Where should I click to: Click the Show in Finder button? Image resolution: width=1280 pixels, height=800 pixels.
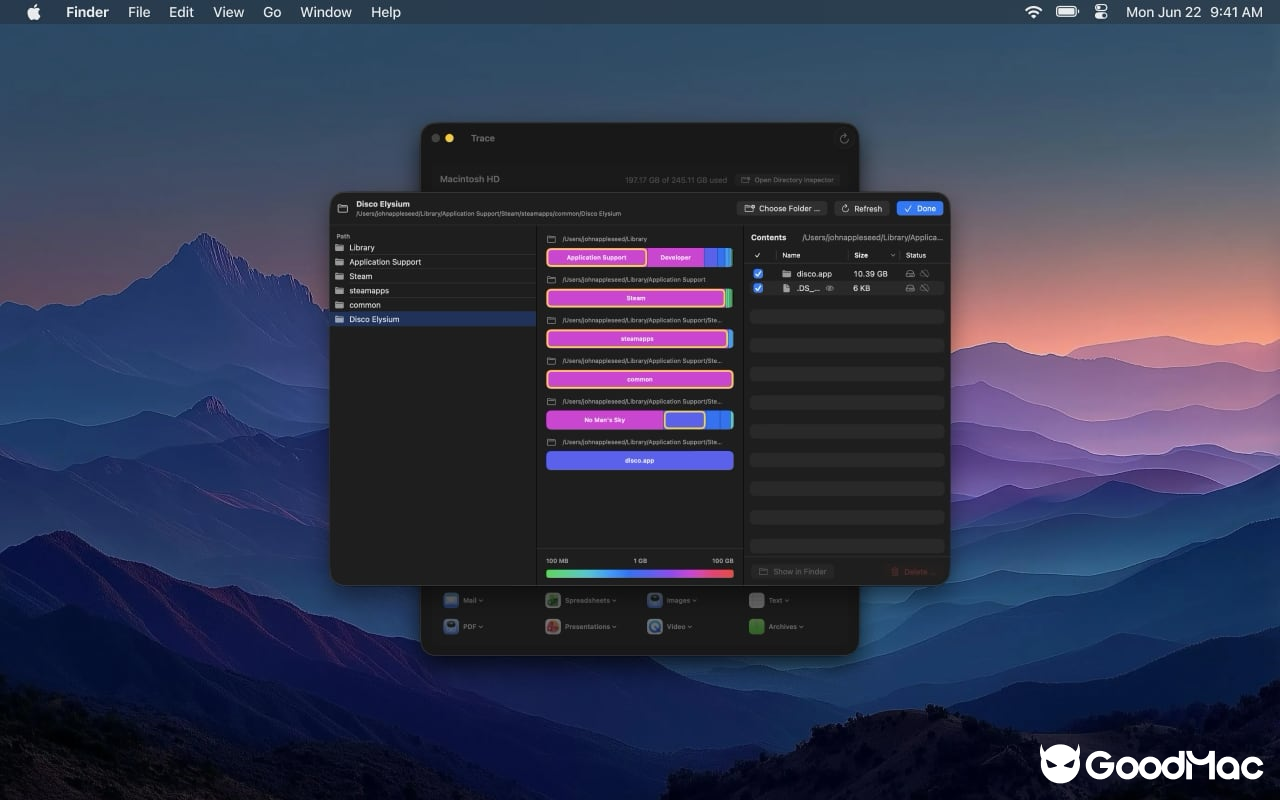792,571
